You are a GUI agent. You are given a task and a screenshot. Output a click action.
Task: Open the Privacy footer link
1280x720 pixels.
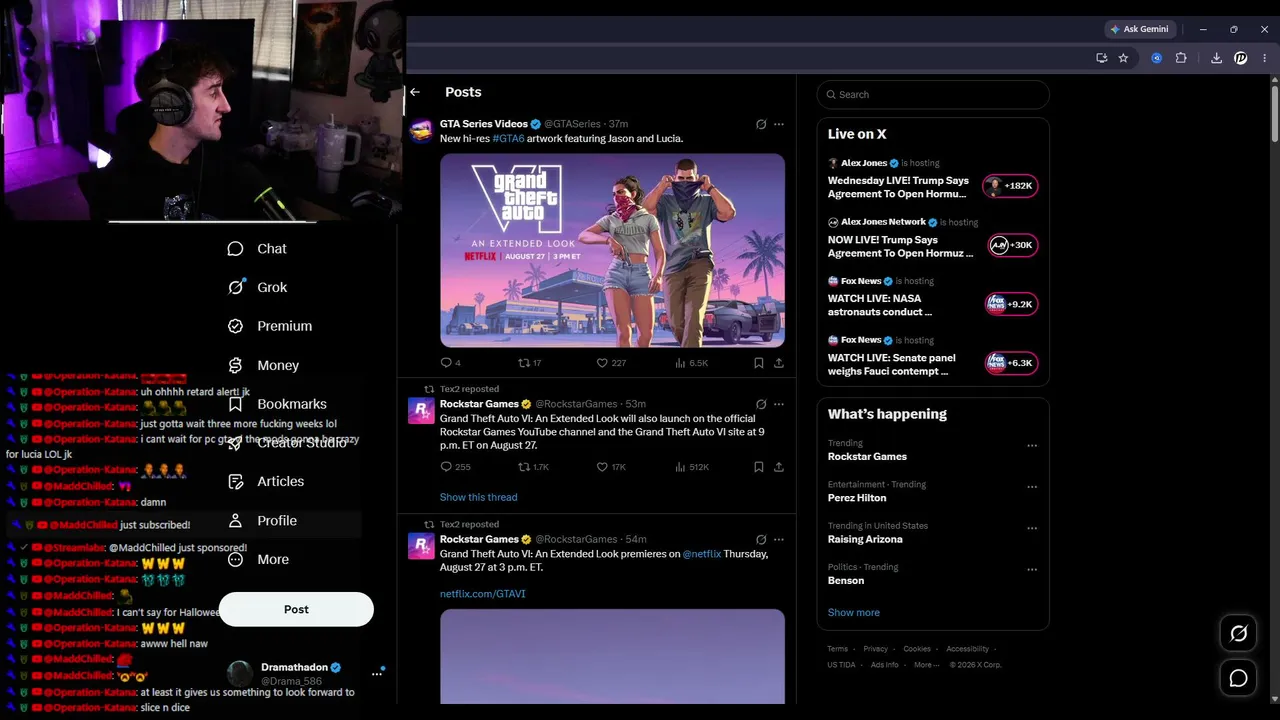[x=875, y=649]
